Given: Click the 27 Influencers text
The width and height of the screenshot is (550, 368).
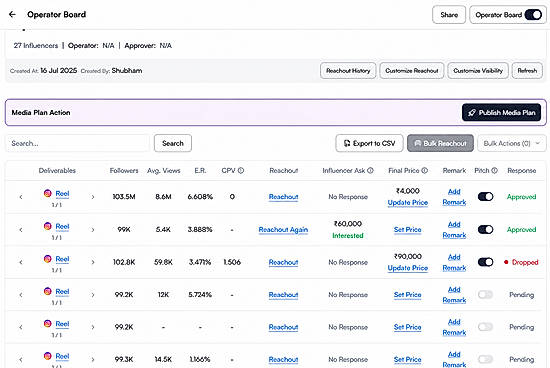Looking at the screenshot, I should pos(36,46).
